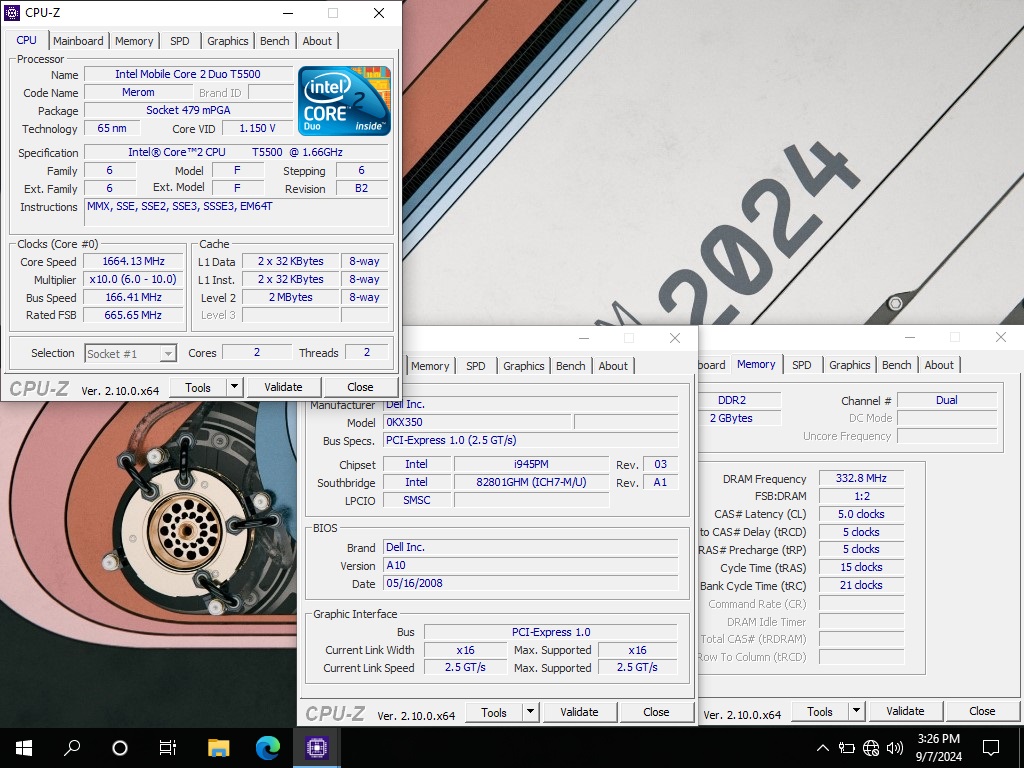This screenshot has width=1024, height=768.
Task: Open taskbar Search
Action: click(x=72, y=747)
